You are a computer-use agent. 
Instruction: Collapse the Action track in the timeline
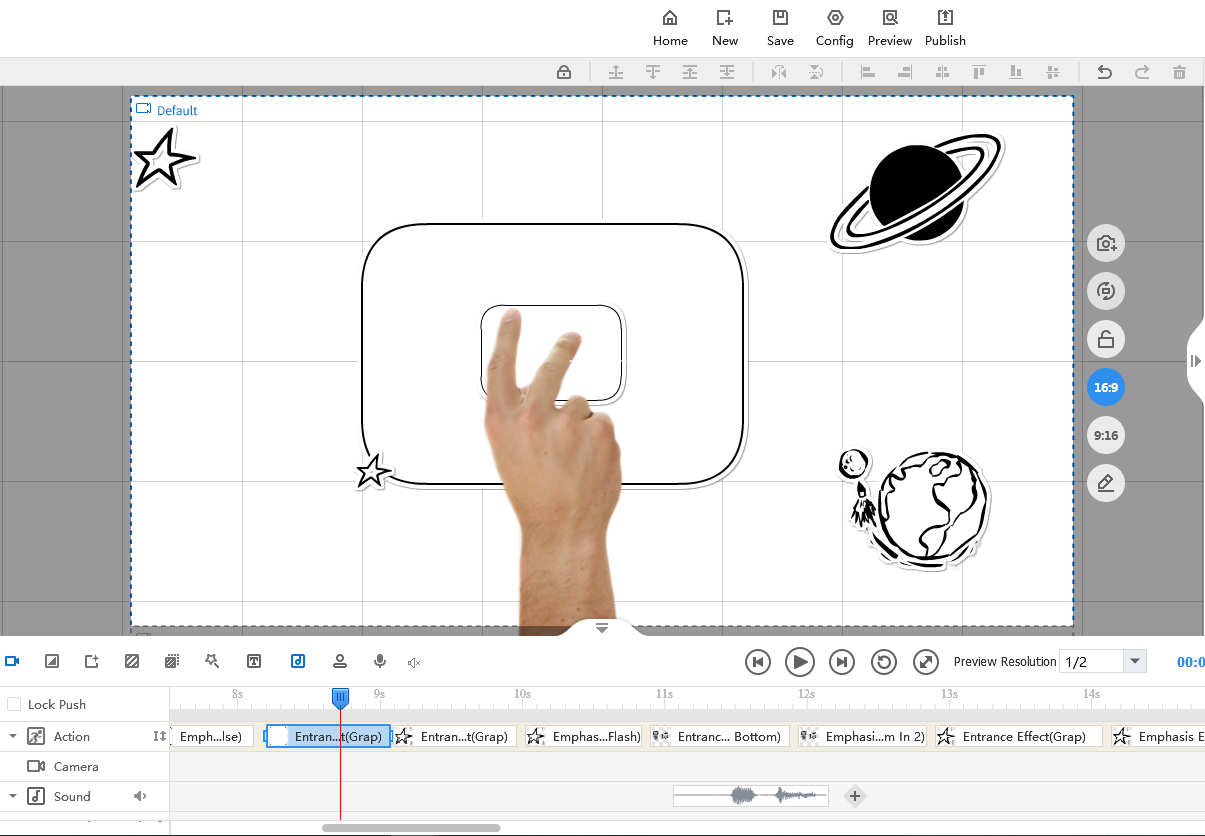point(12,736)
